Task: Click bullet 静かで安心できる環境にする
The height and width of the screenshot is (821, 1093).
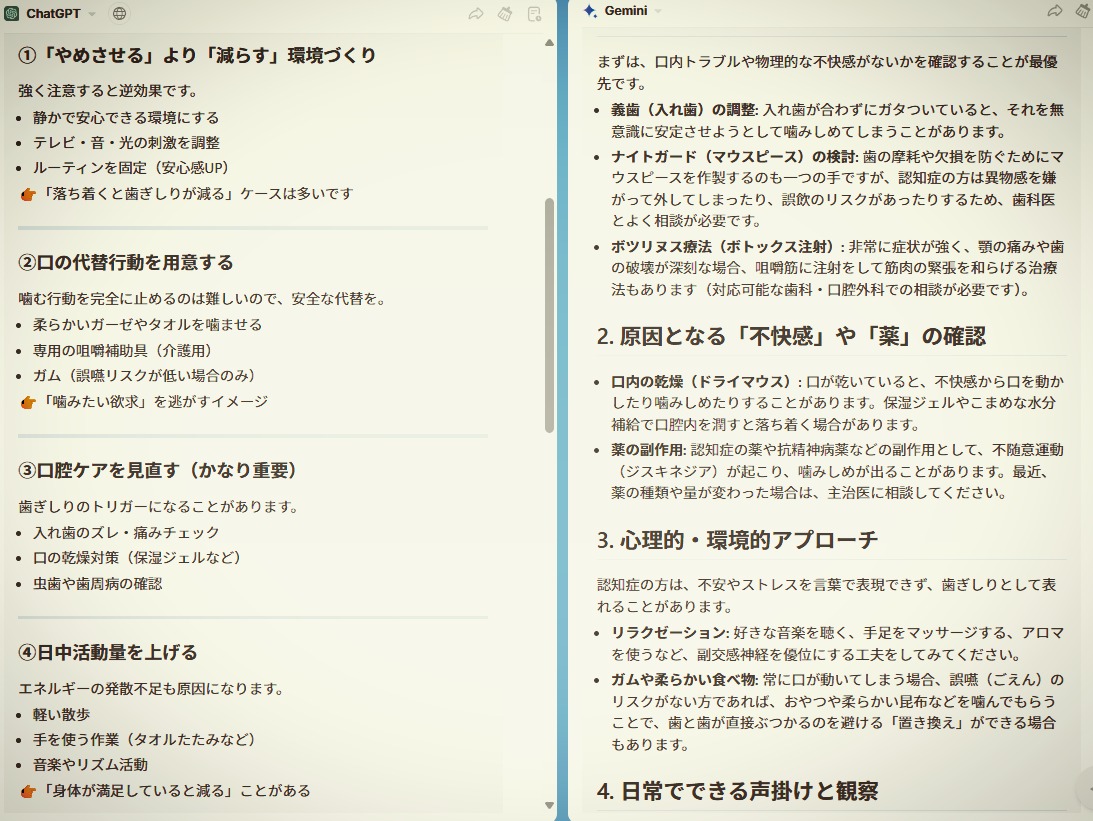Action: pos(126,118)
